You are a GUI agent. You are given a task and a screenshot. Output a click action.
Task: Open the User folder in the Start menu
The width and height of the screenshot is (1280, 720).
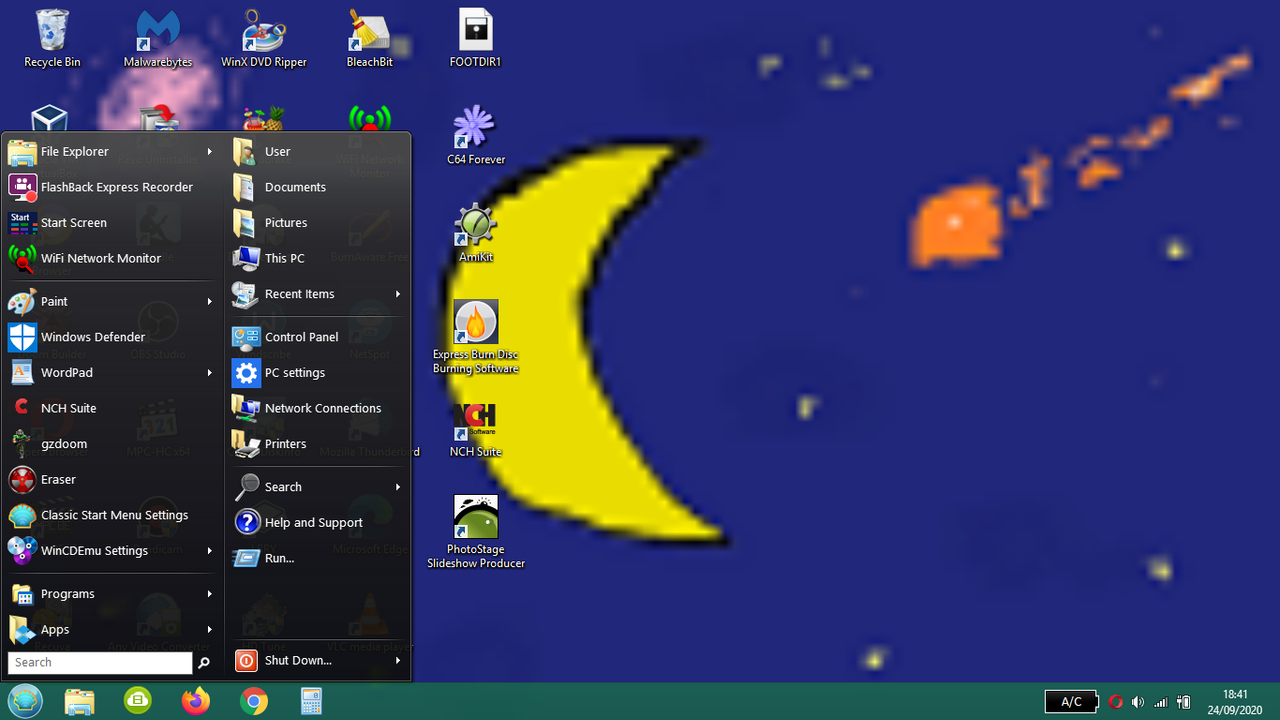click(318, 152)
